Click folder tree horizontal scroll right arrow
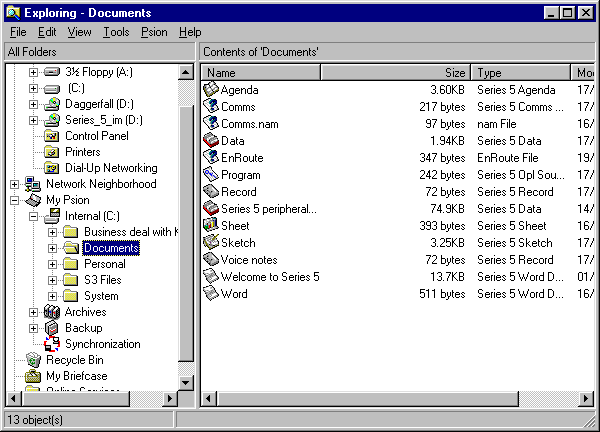 pos(170,399)
